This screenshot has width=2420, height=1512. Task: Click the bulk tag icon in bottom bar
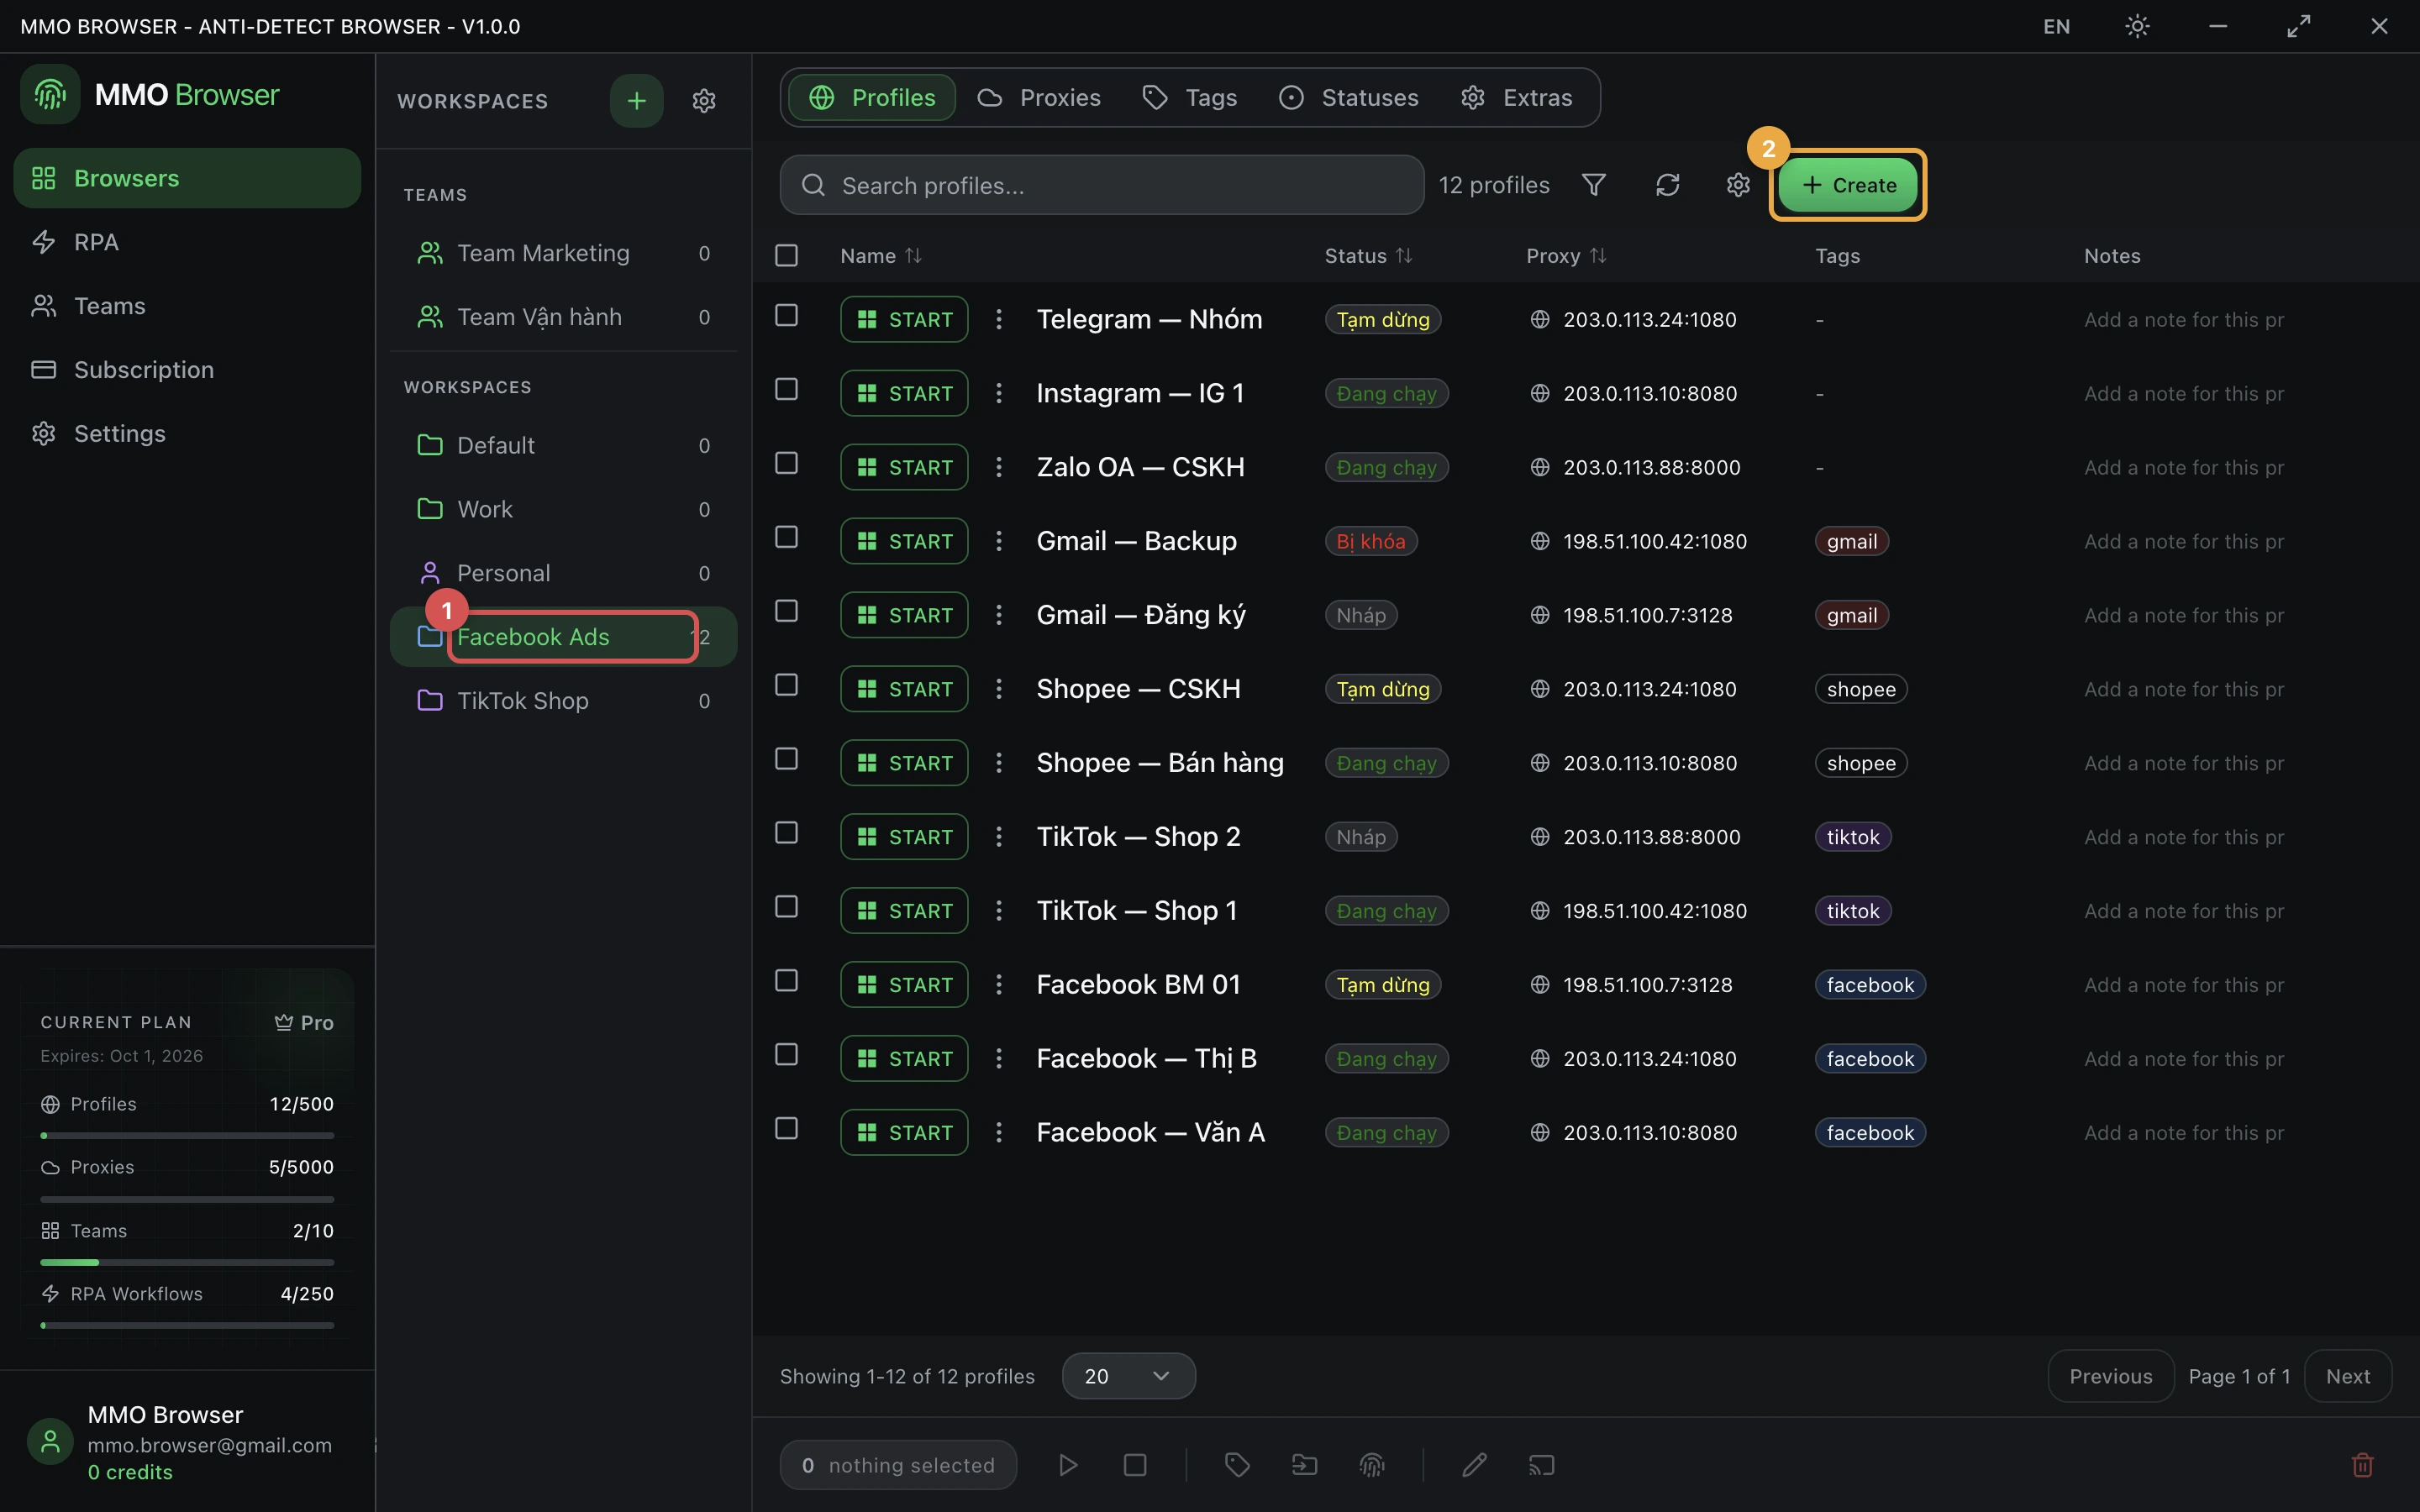coord(1237,1465)
